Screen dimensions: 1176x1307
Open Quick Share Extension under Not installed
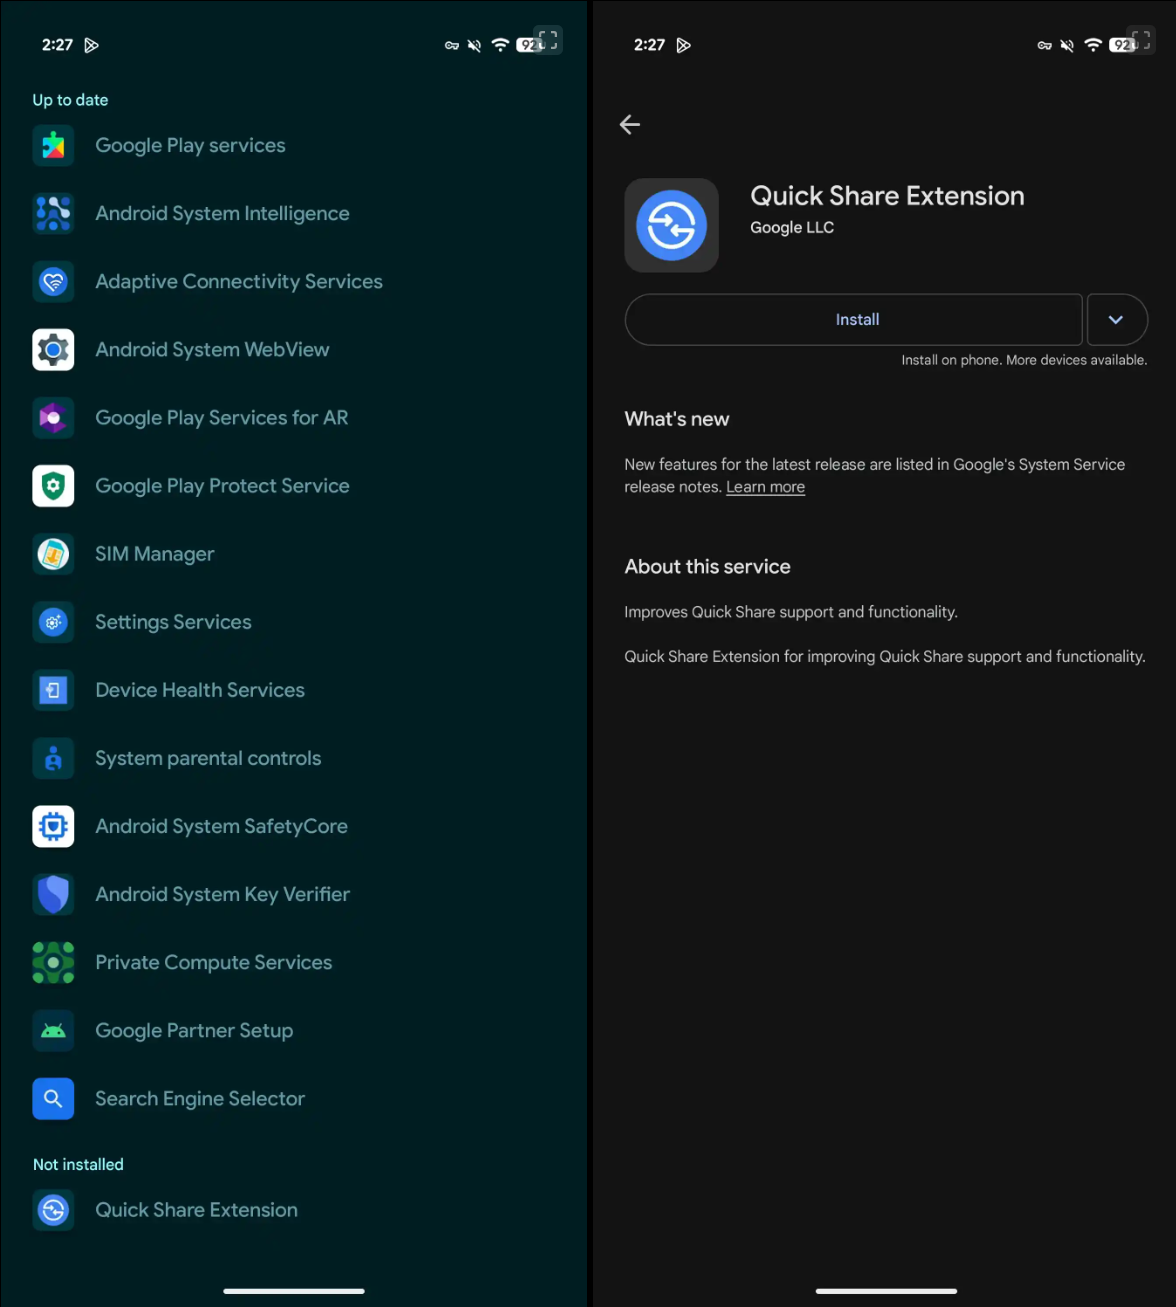click(196, 1210)
